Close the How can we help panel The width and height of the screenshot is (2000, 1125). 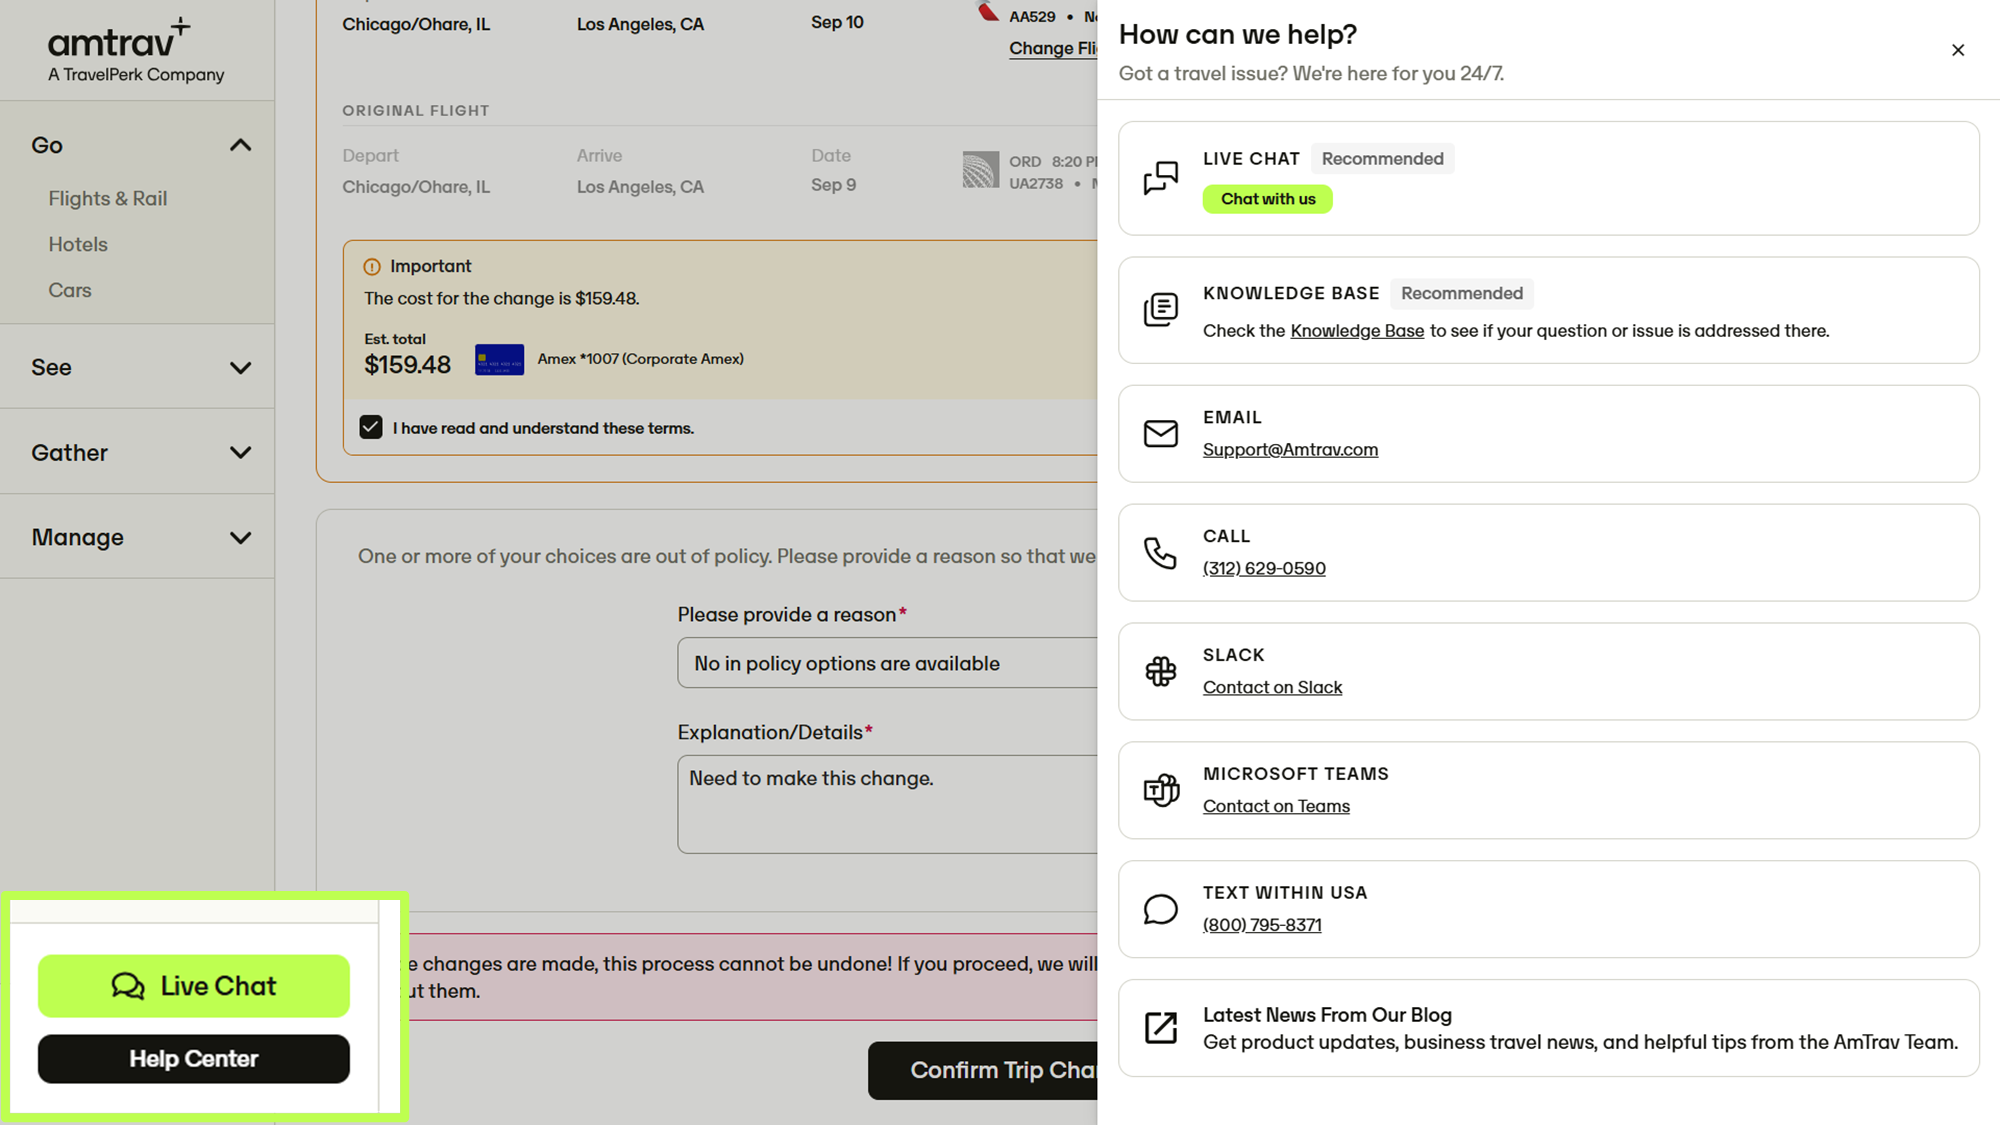pos(1958,50)
